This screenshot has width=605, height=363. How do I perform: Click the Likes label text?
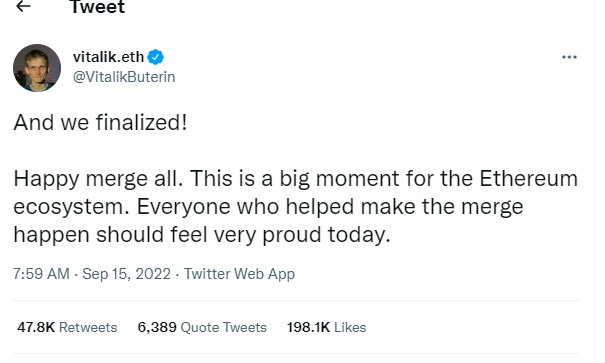[350, 327]
